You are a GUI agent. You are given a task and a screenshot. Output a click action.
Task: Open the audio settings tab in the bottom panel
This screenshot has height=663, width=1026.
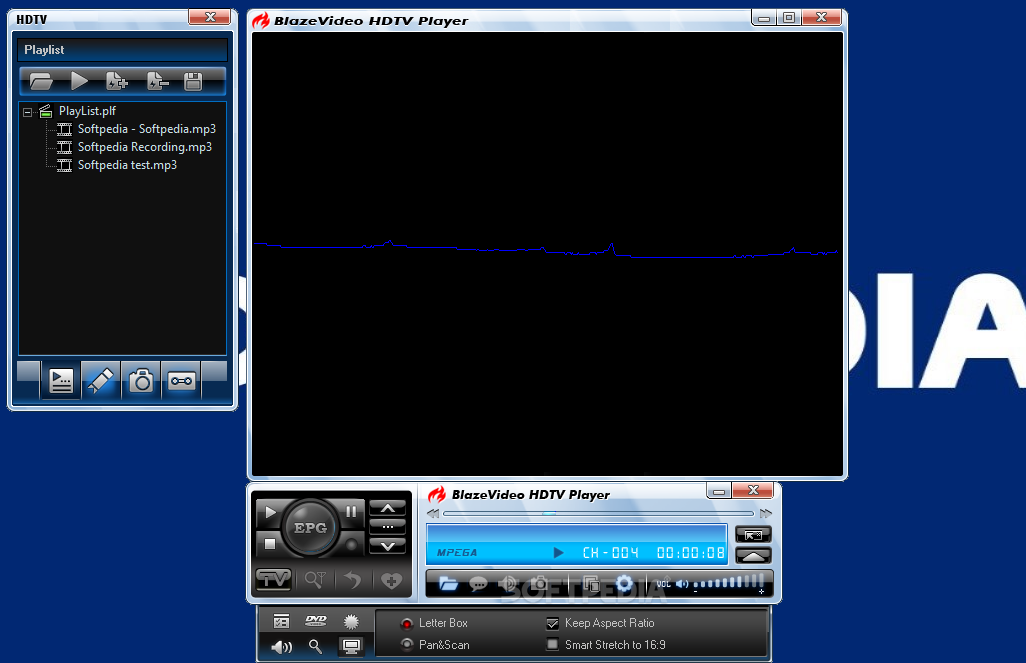281,647
